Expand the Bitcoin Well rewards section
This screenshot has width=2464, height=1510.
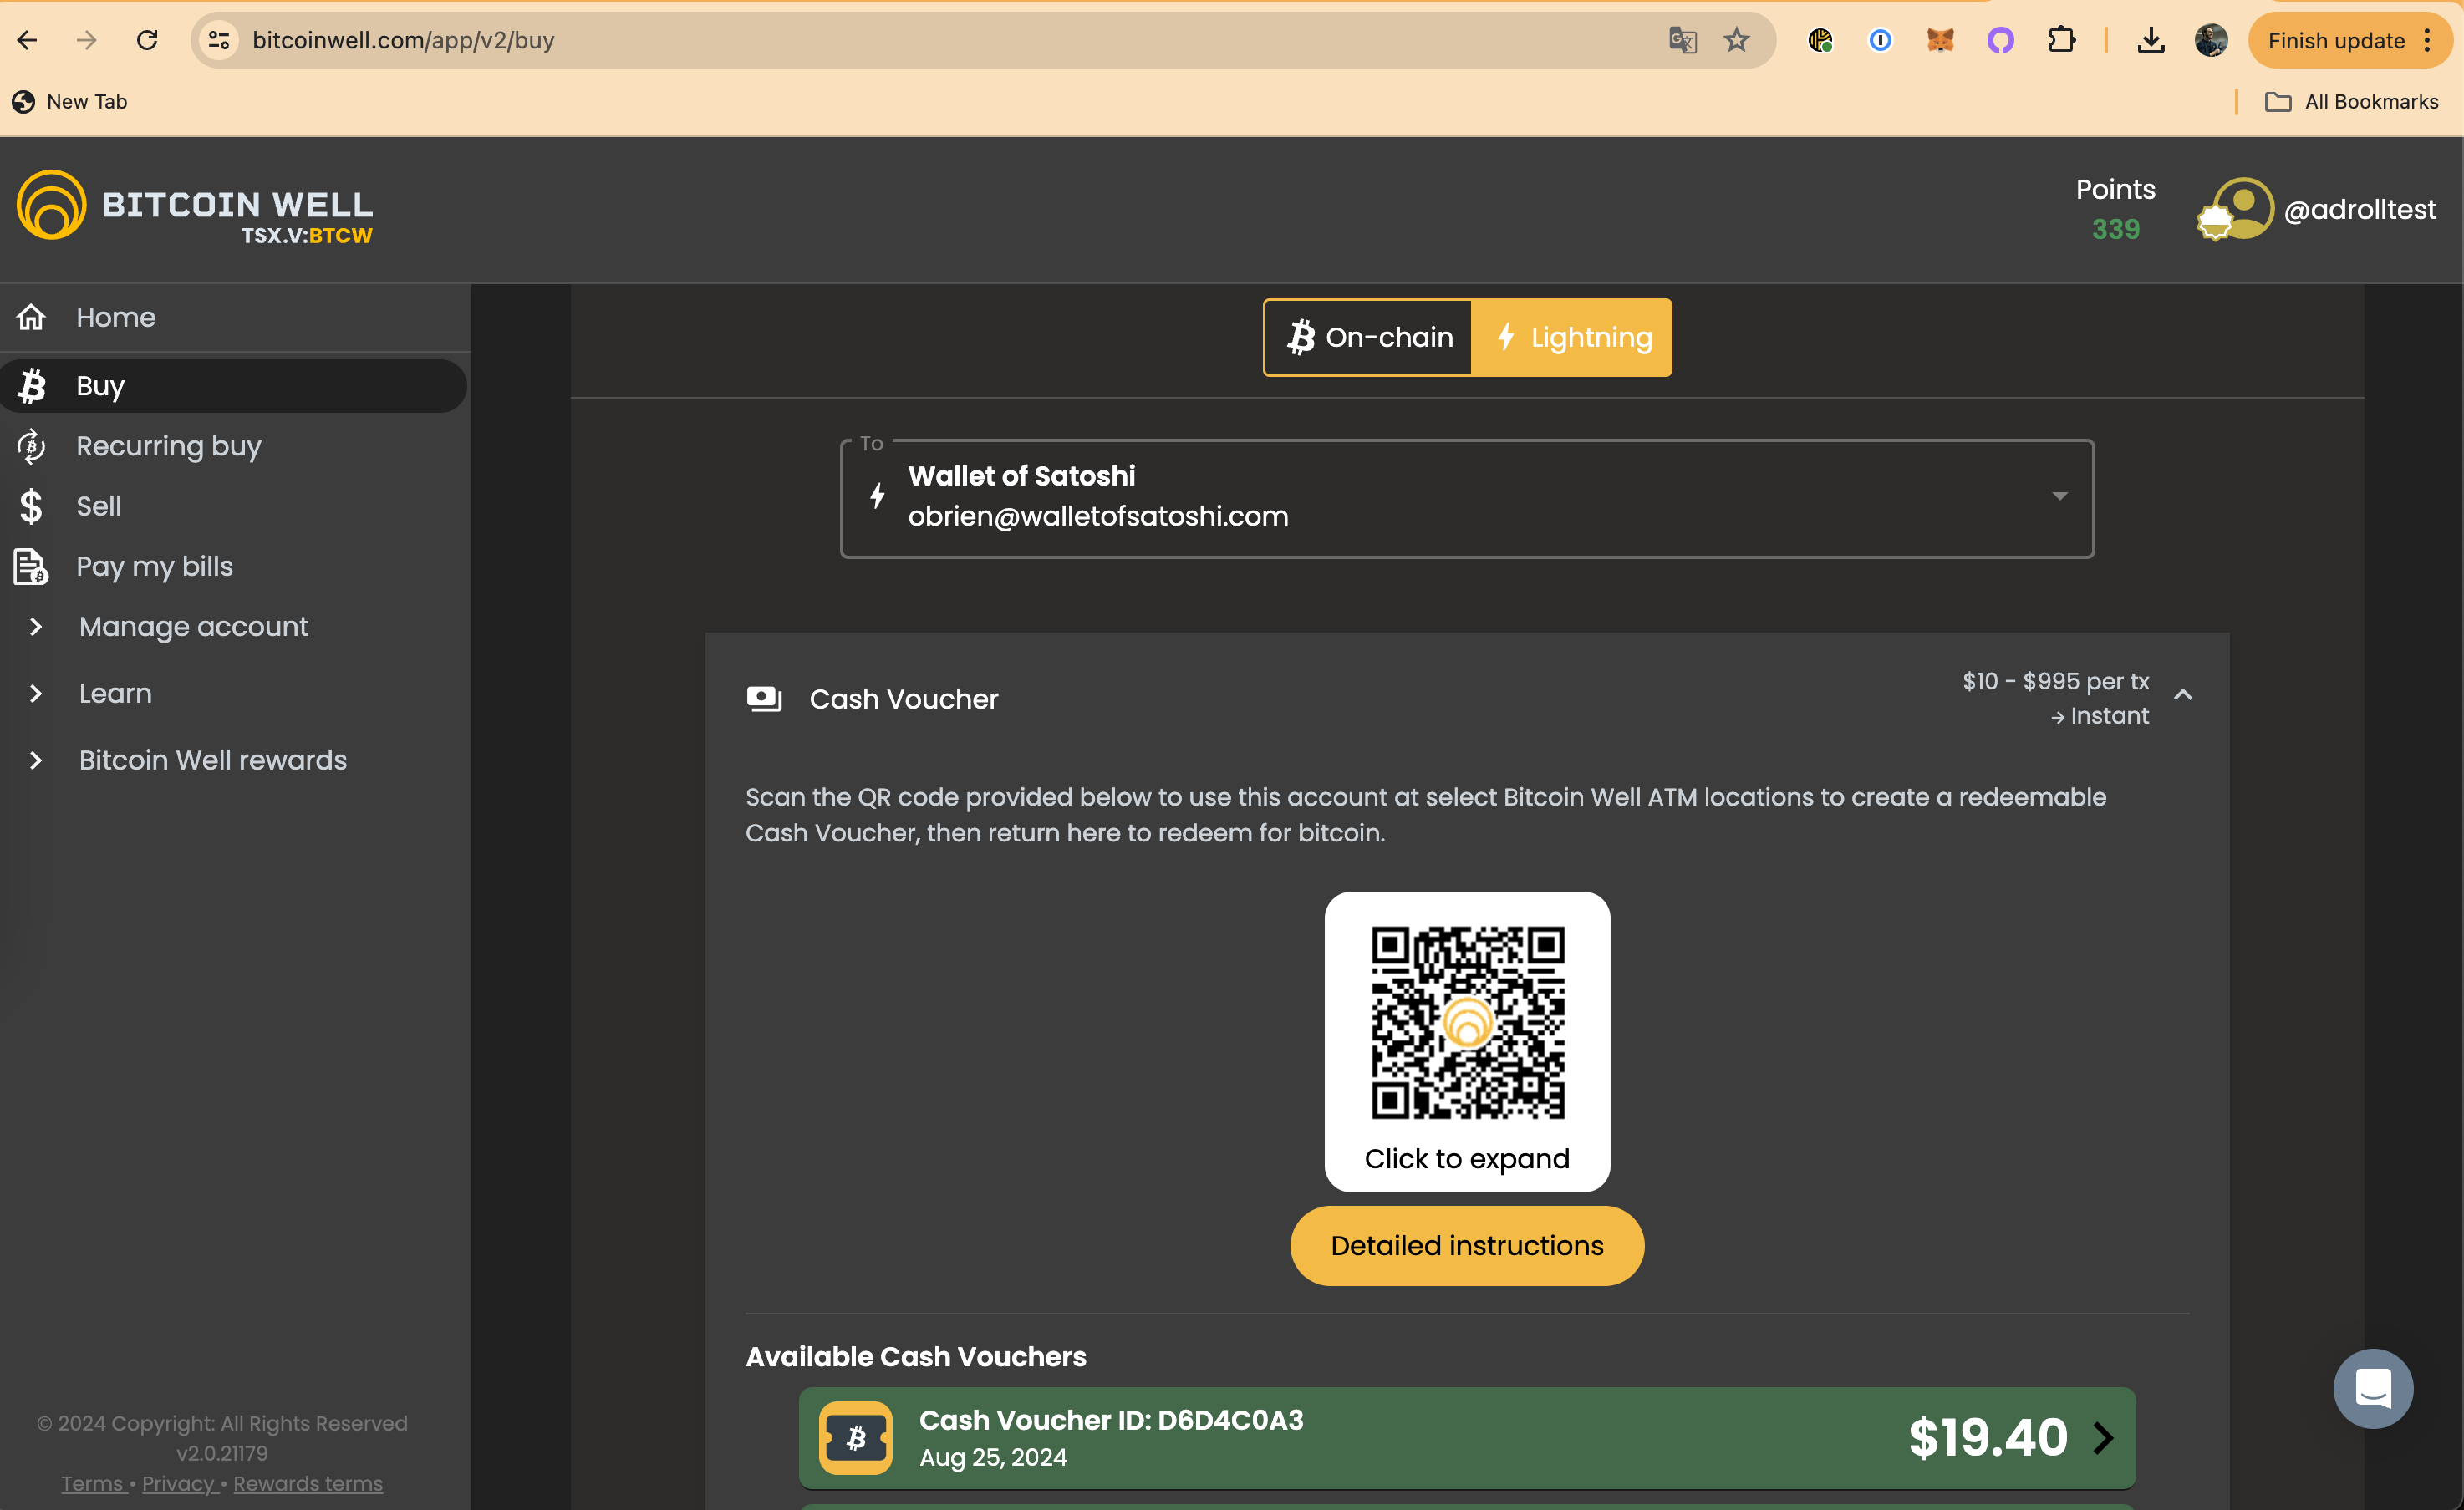(234, 760)
